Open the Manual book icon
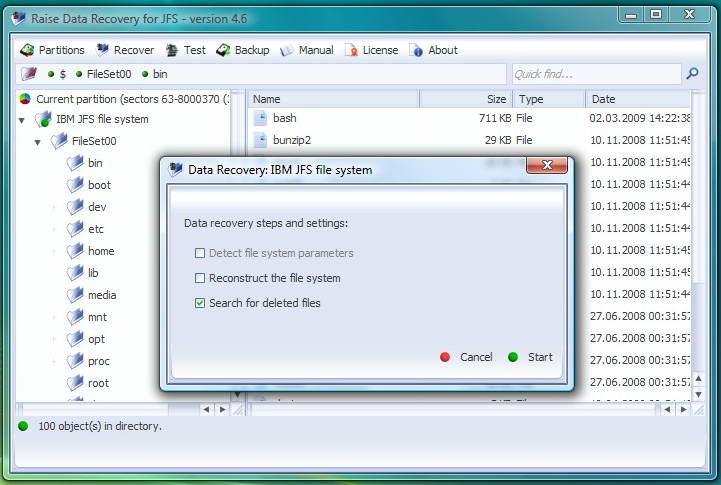The height and width of the screenshot is (485, 721). click(x=286, y=51)
